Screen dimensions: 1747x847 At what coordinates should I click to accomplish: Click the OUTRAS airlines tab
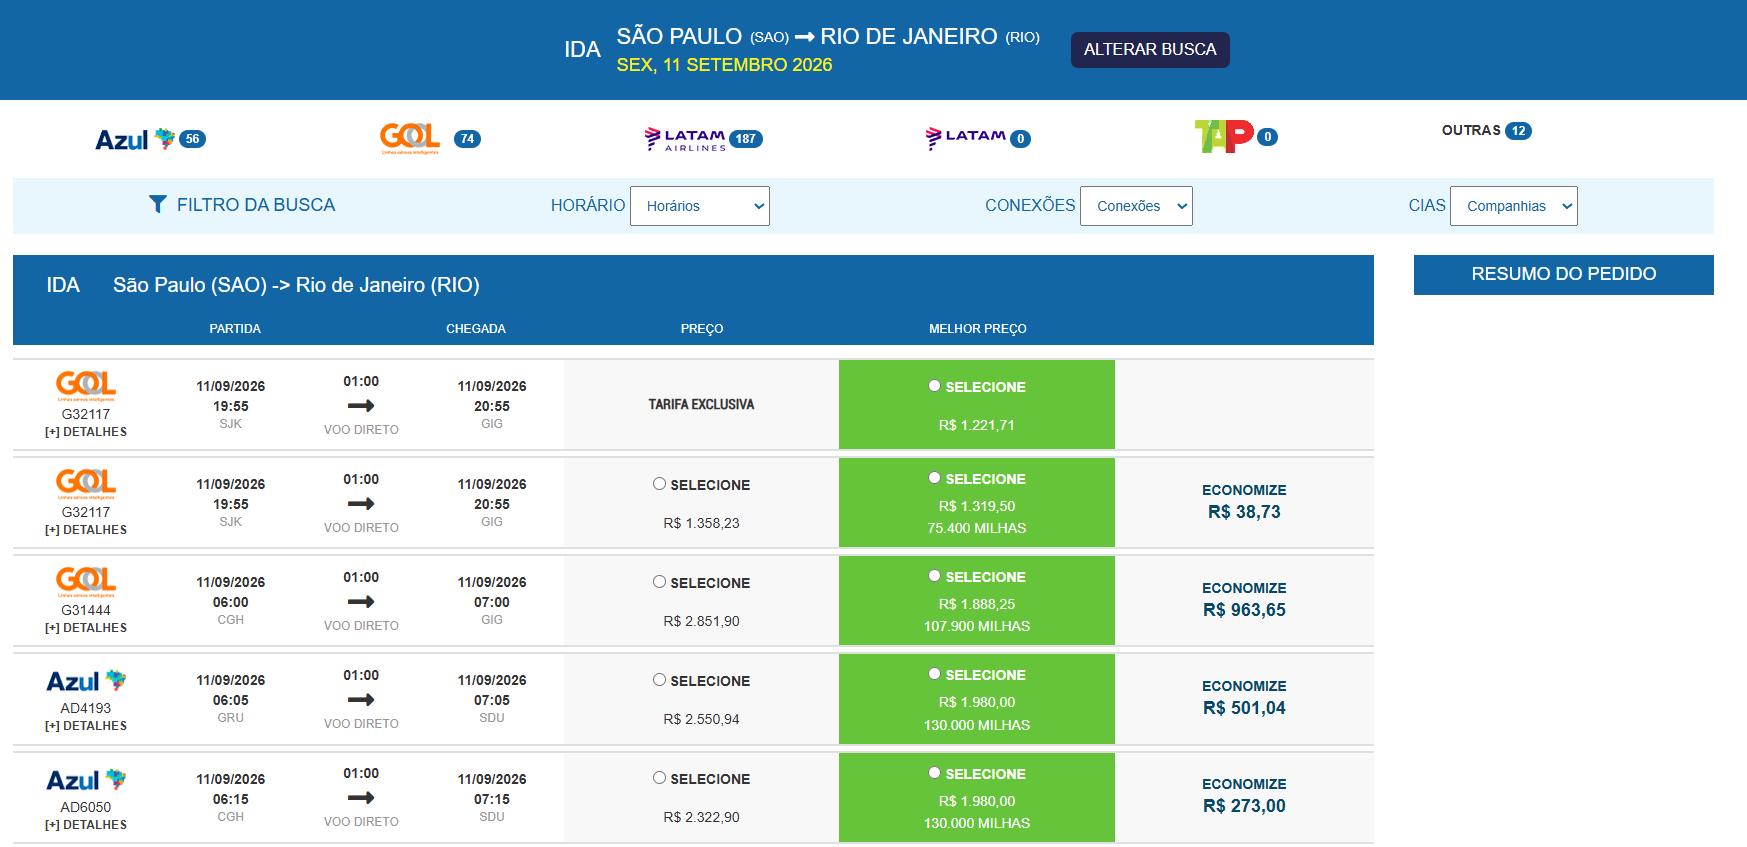tap(1471, 131)
